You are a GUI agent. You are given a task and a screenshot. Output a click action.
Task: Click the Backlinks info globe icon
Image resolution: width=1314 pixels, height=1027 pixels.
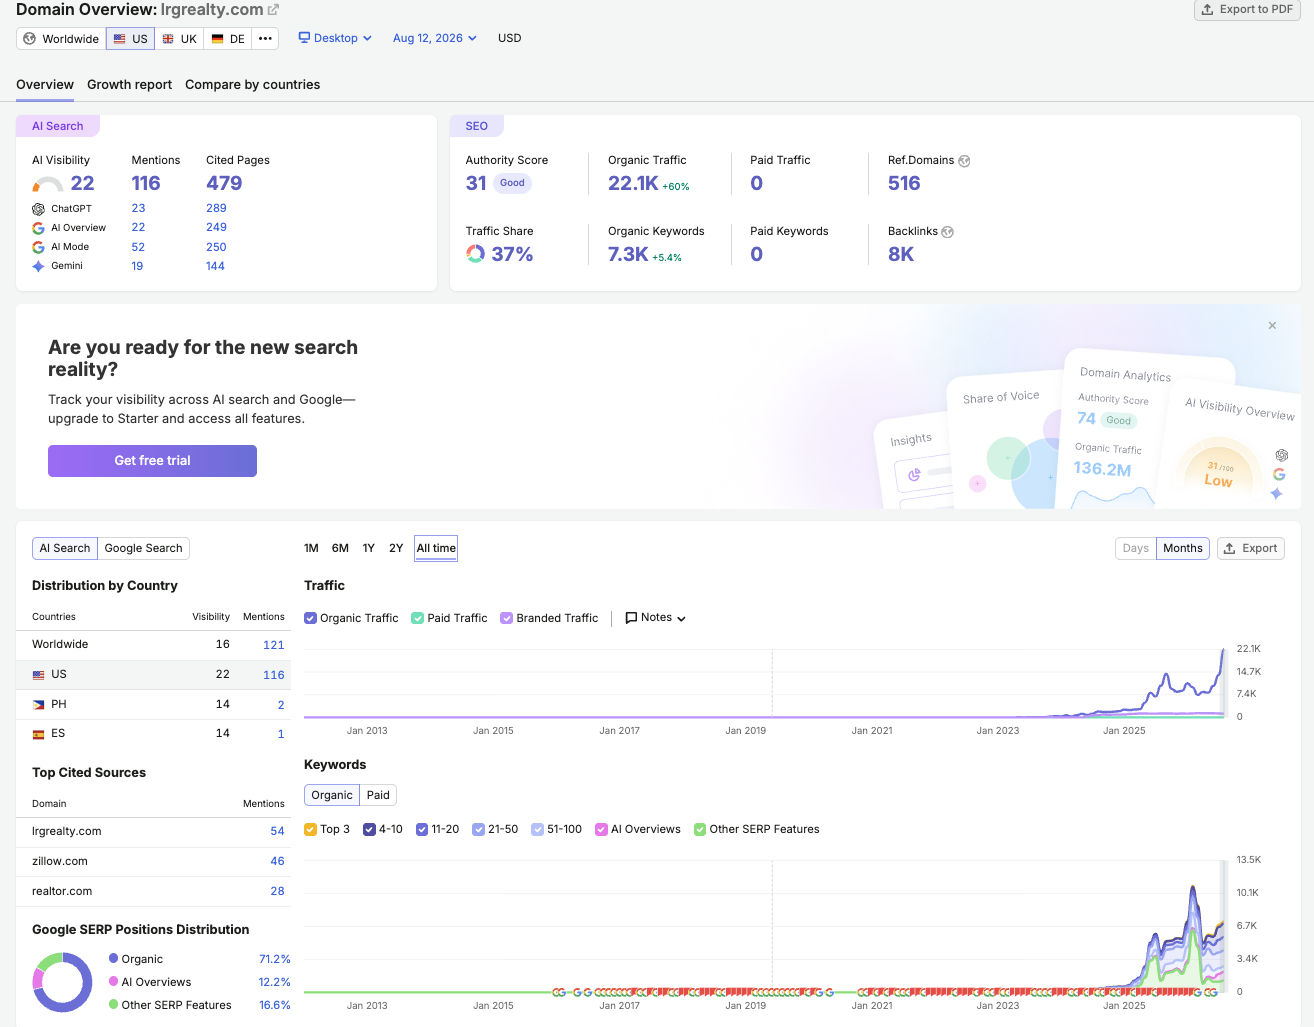pos(948,232)
